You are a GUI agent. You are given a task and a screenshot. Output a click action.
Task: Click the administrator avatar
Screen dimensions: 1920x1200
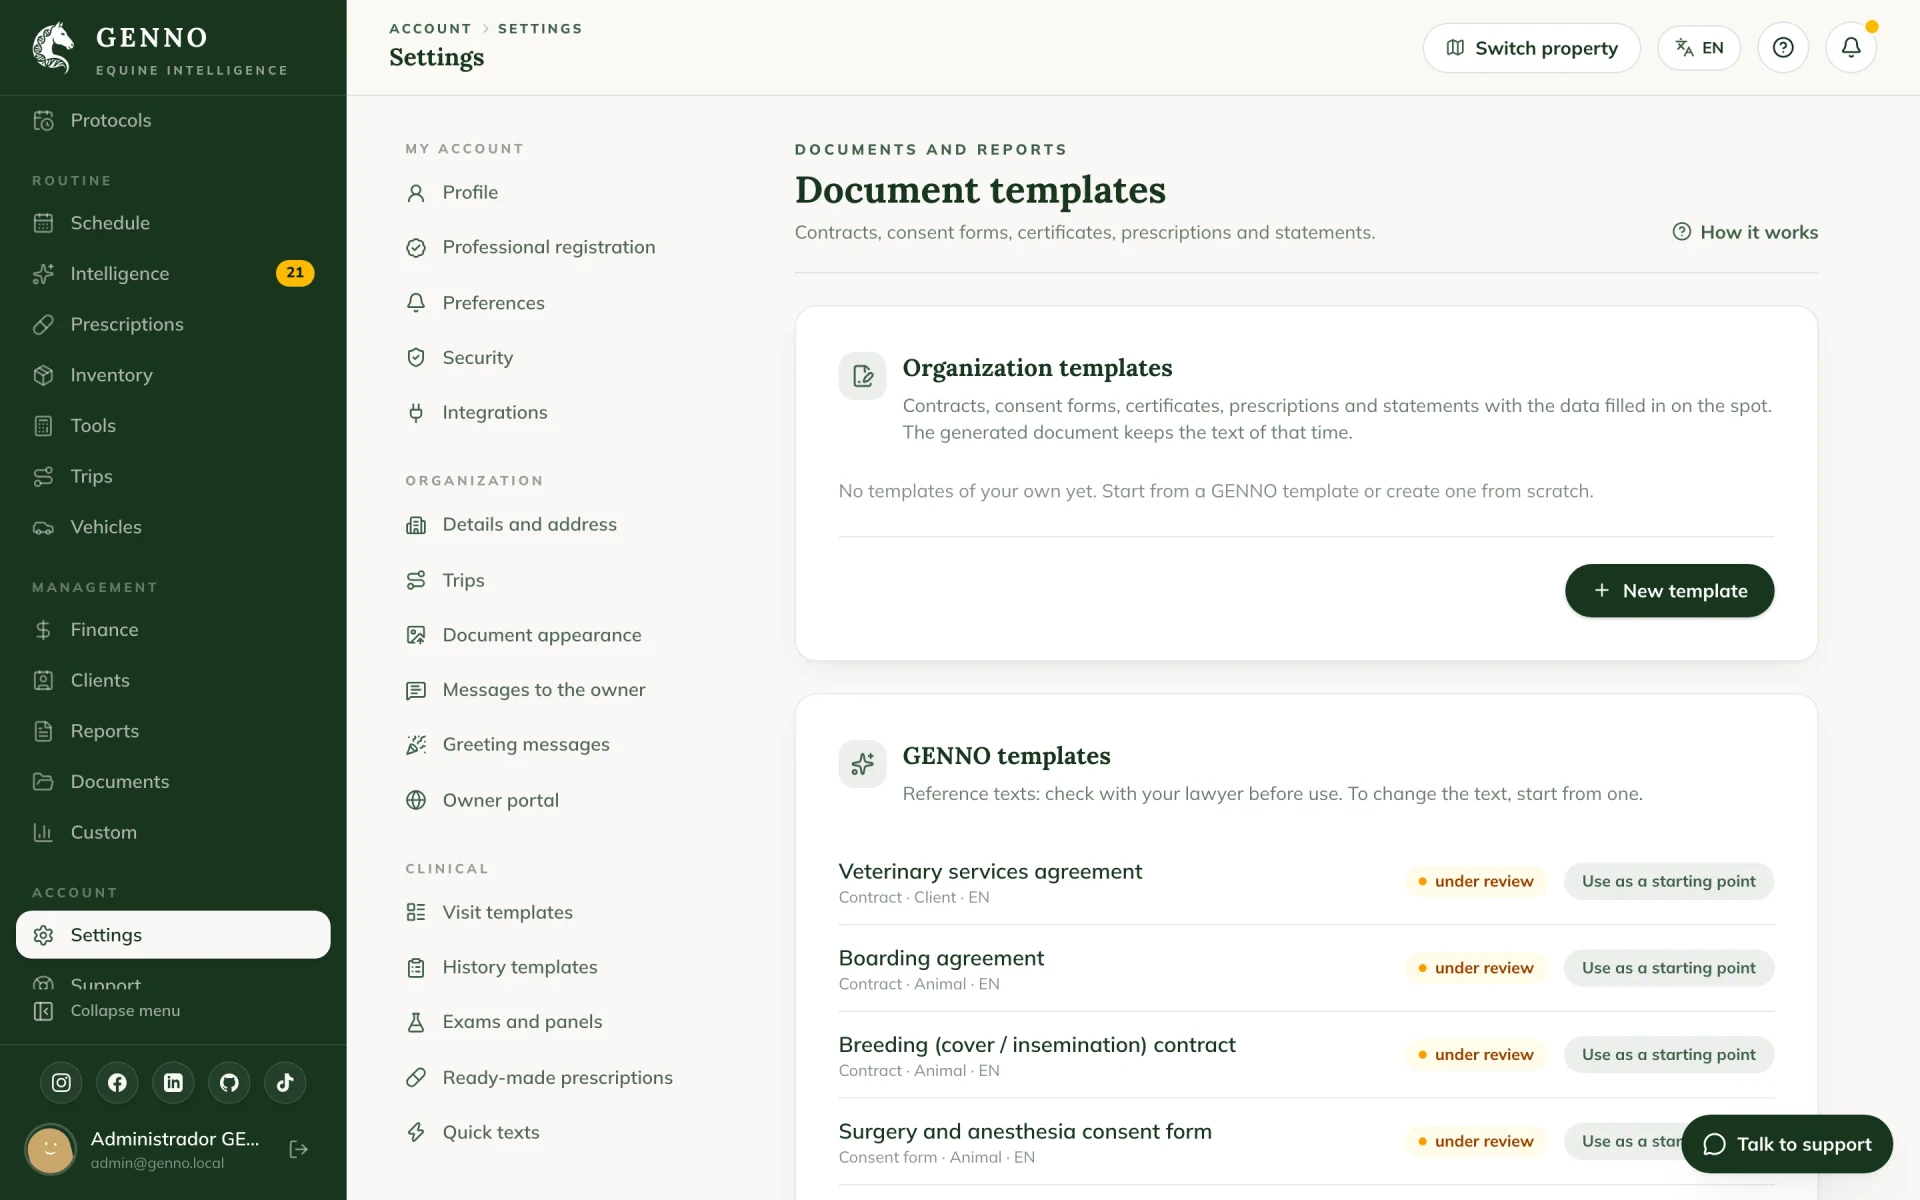click(50, 1150)
